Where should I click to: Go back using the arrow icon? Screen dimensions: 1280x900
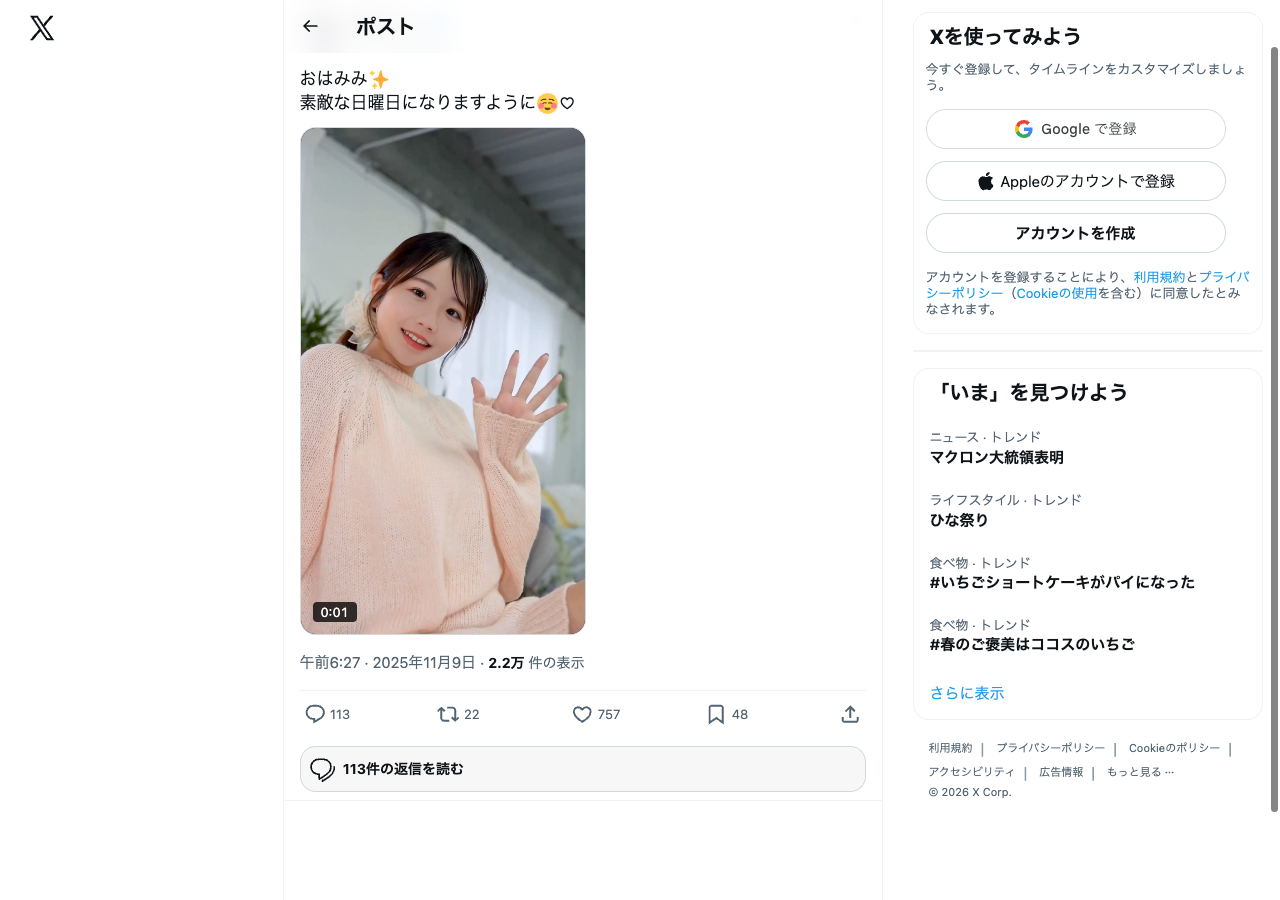coord(310,27)
